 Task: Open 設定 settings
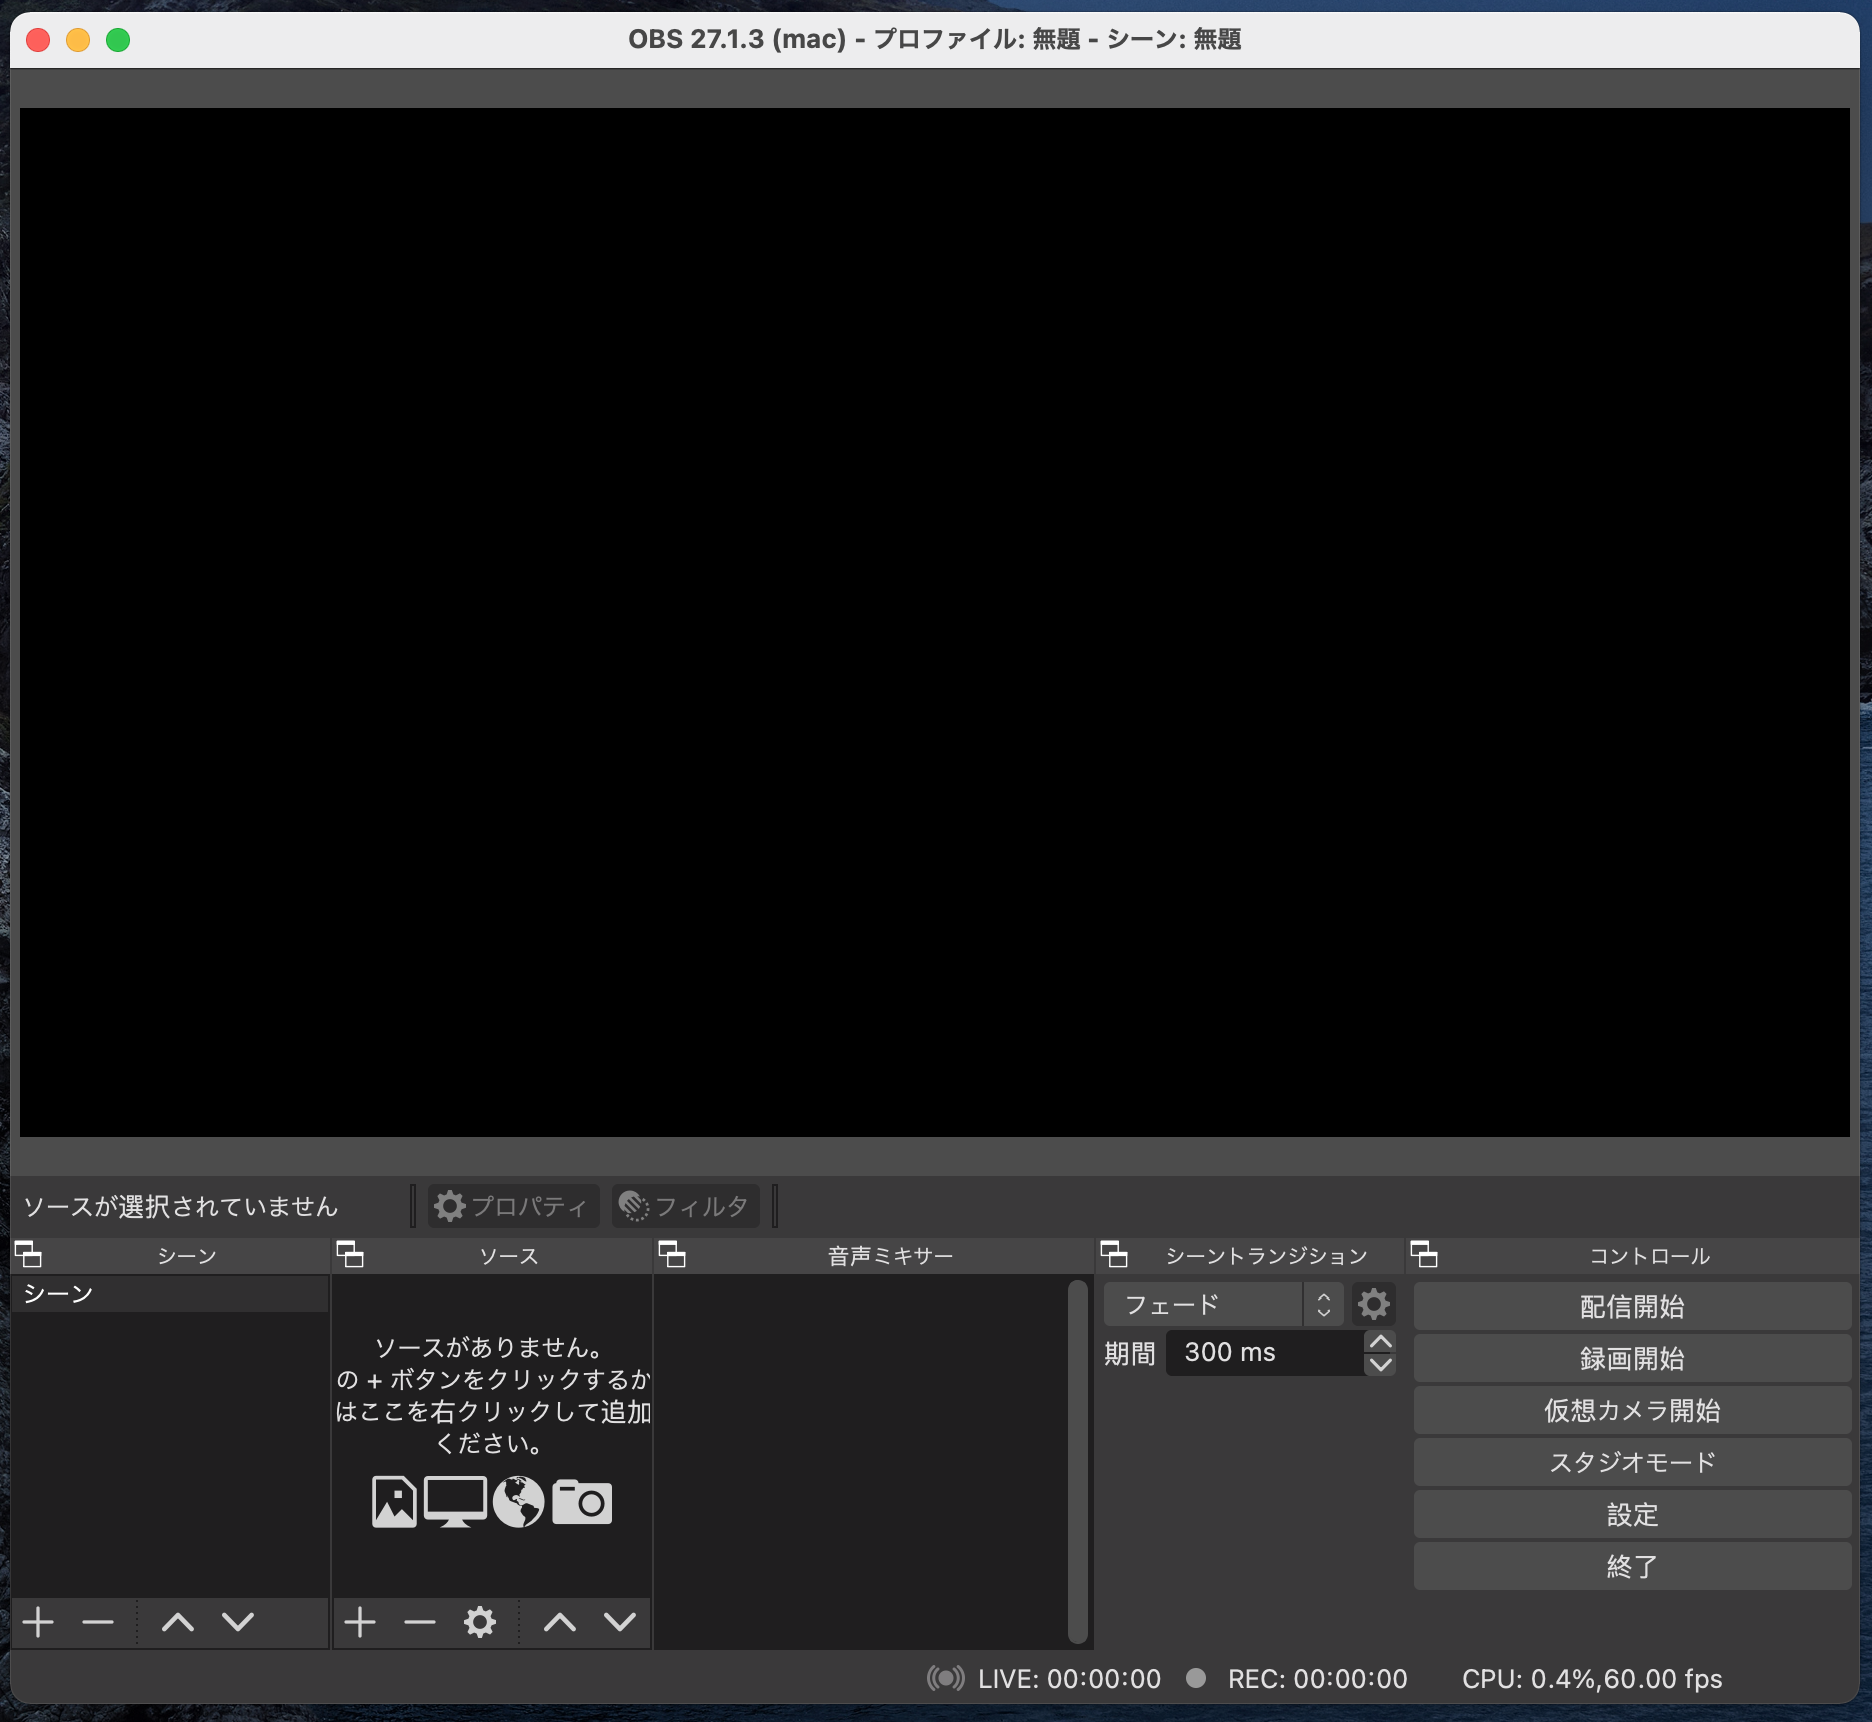1632,1514
